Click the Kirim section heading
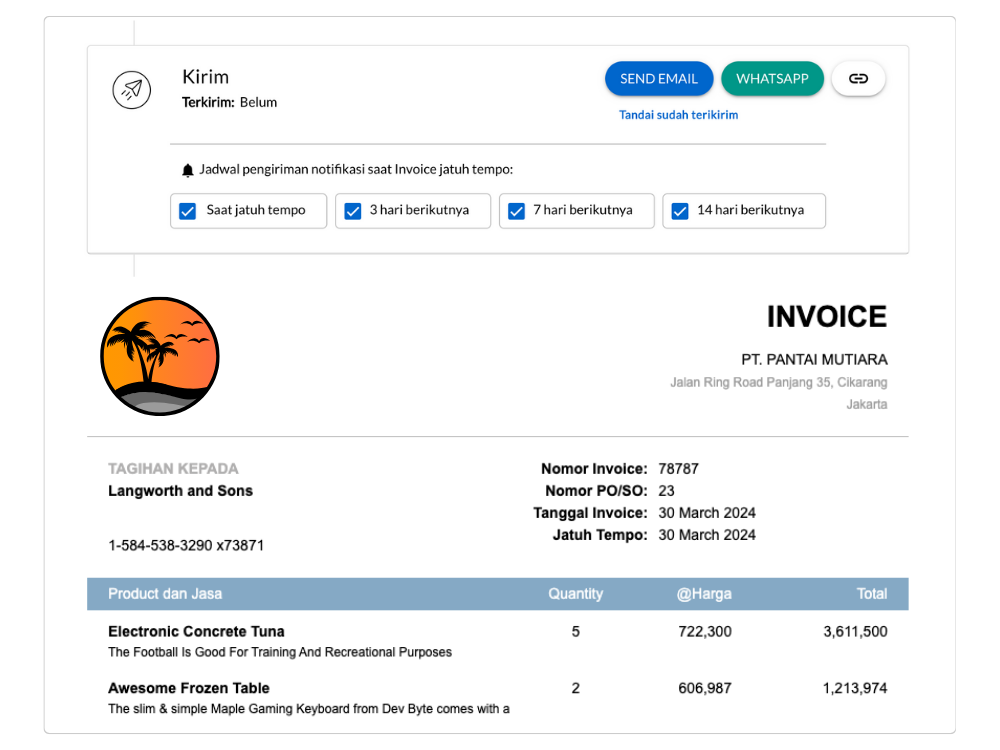 205,77
